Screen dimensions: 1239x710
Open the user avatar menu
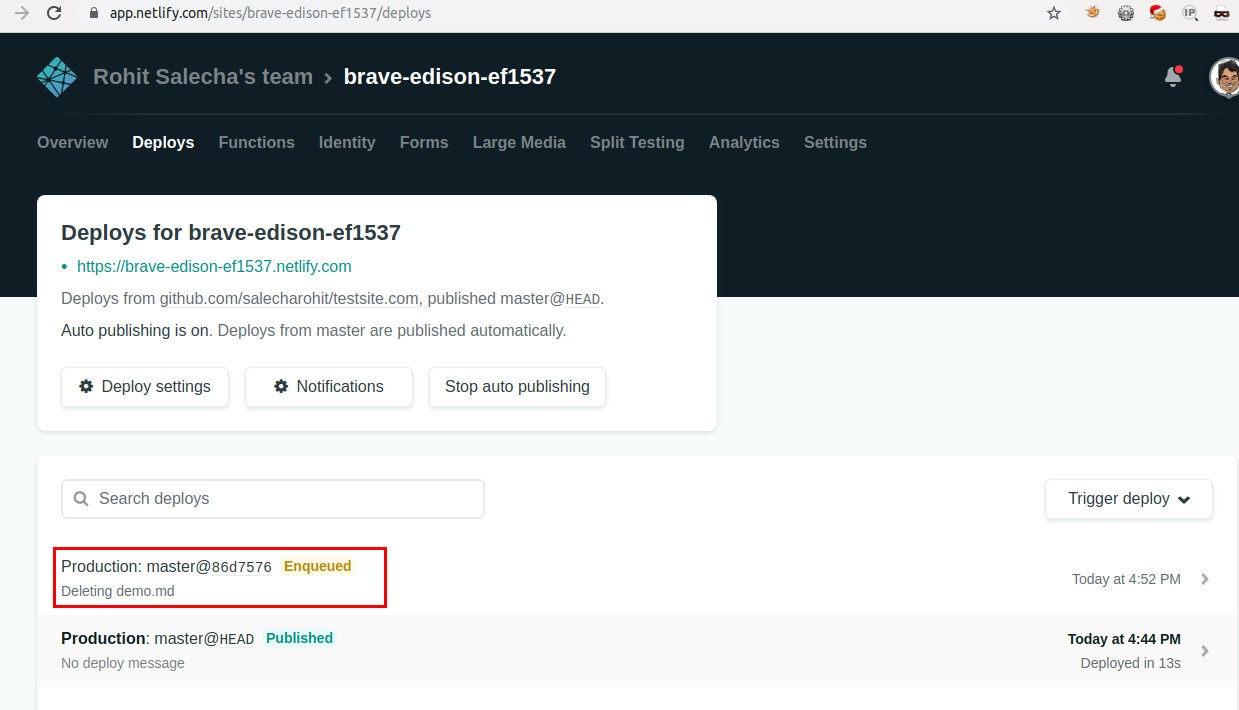[x=1224, y=77]
